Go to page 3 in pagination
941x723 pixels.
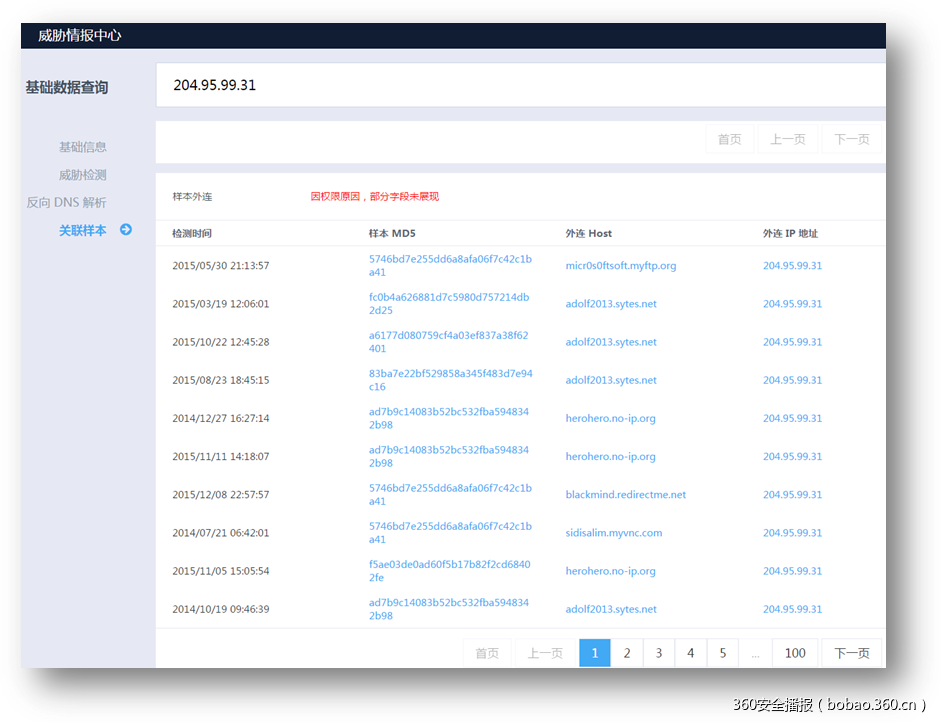pyautogui.click(x=658, y=653)
